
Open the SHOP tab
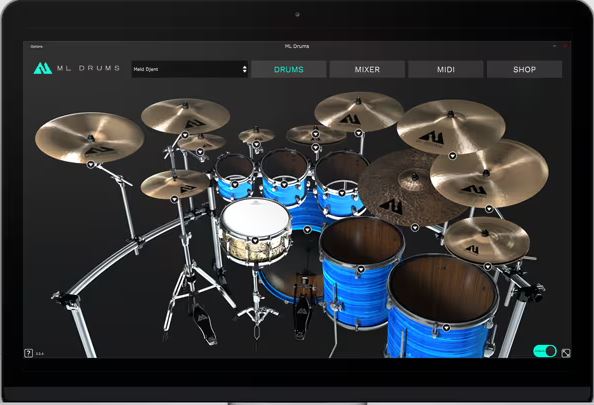coord(524,69)
